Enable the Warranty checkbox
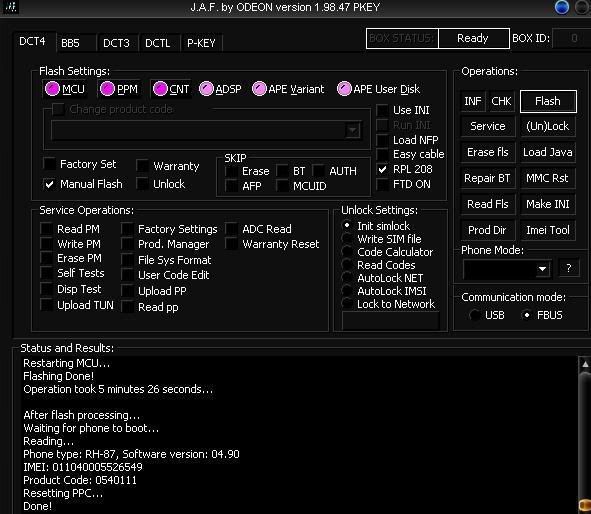Viewport: 591px width, 514px height. [142, 165]
